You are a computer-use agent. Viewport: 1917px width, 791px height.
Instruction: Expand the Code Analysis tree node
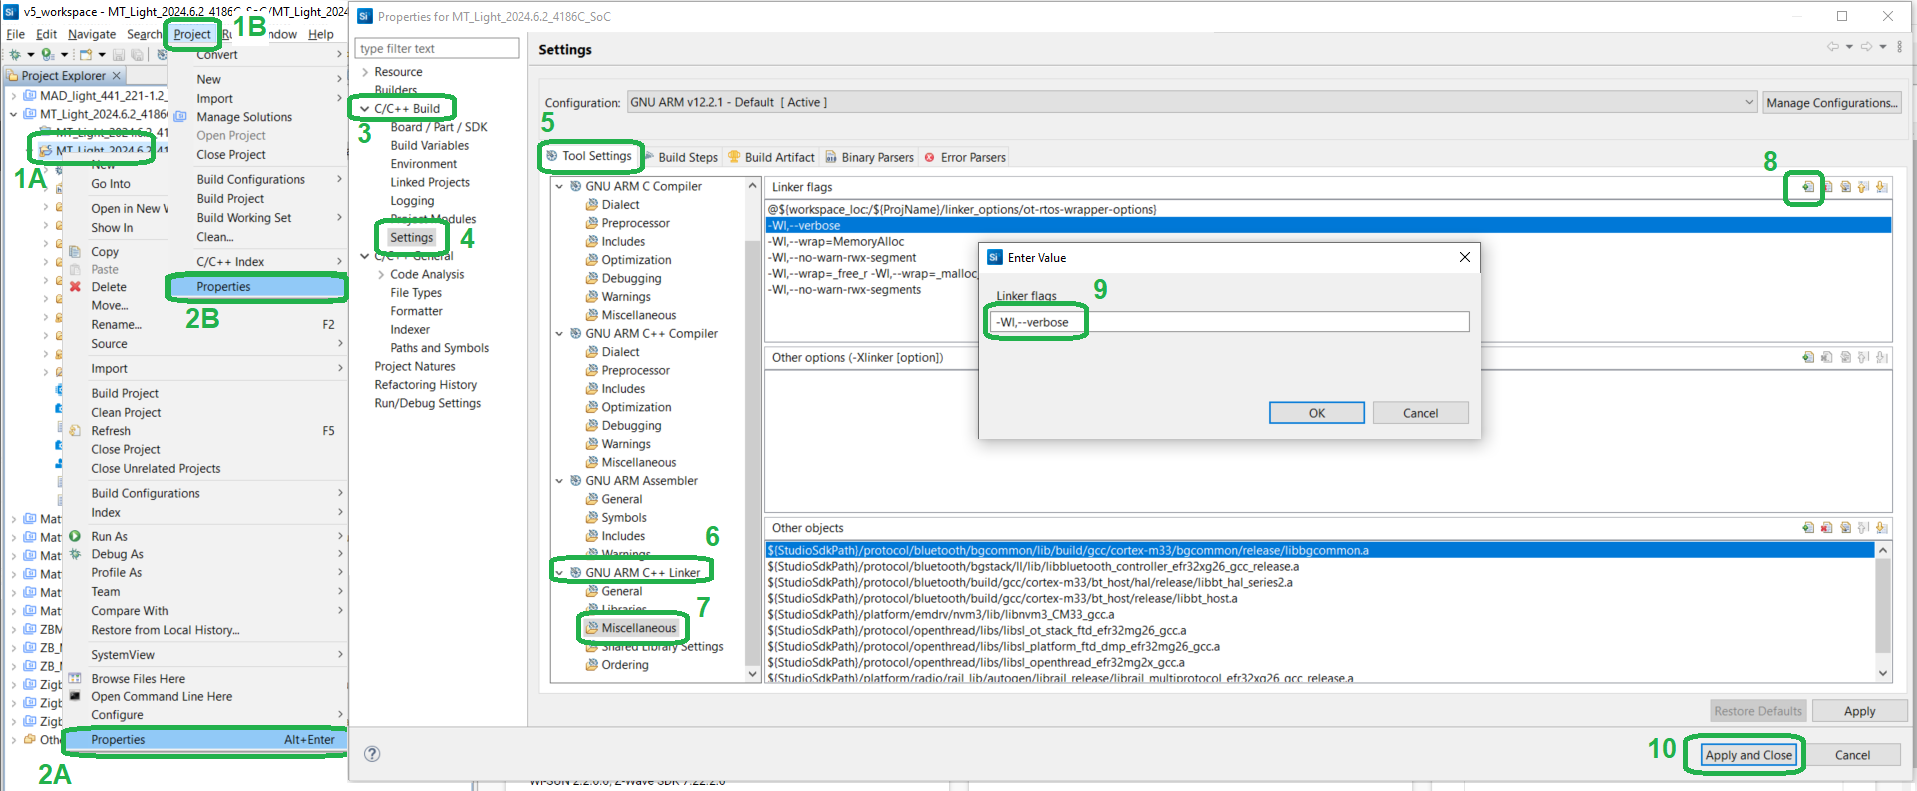[x=381, y=274]
